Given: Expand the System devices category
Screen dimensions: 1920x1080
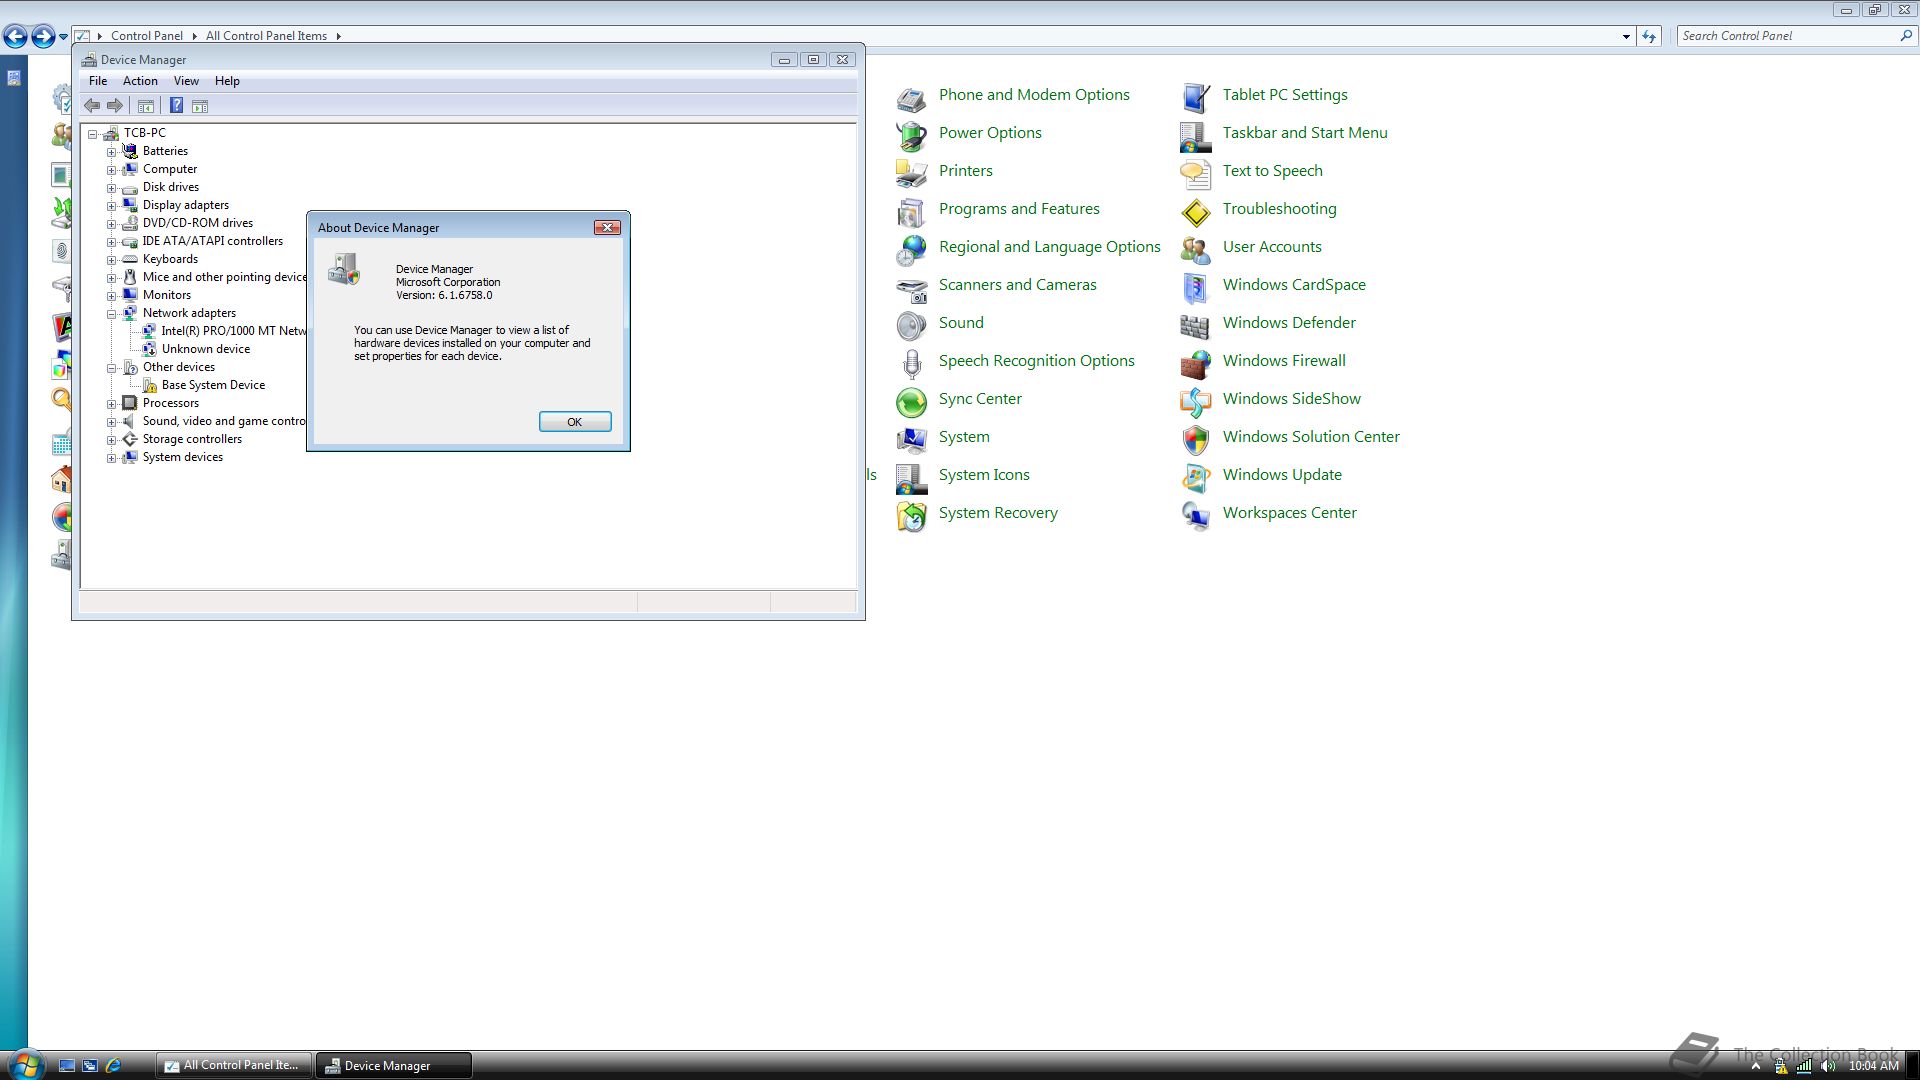Looking at the screenshot, I should coord(112,458).
